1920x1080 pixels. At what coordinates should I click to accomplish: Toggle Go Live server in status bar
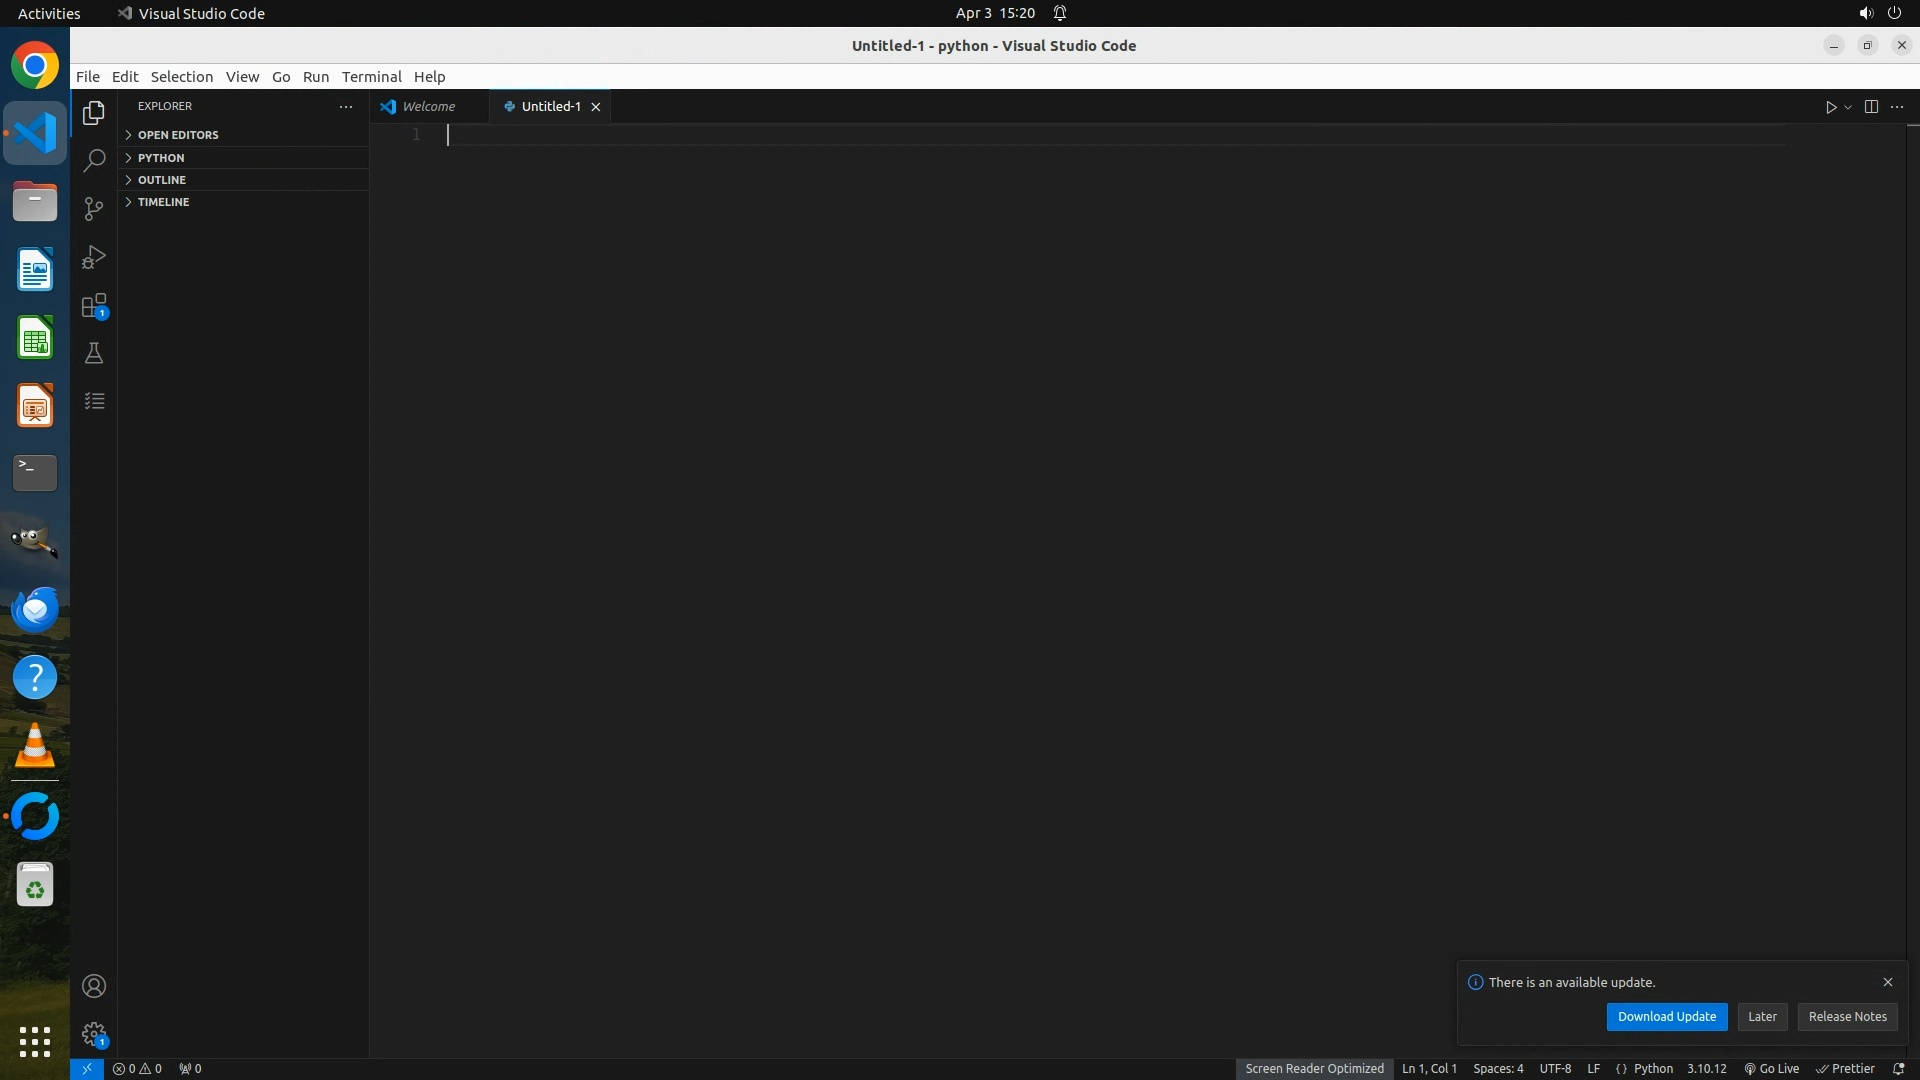pyautogui.click(x=1772, y=1068)
